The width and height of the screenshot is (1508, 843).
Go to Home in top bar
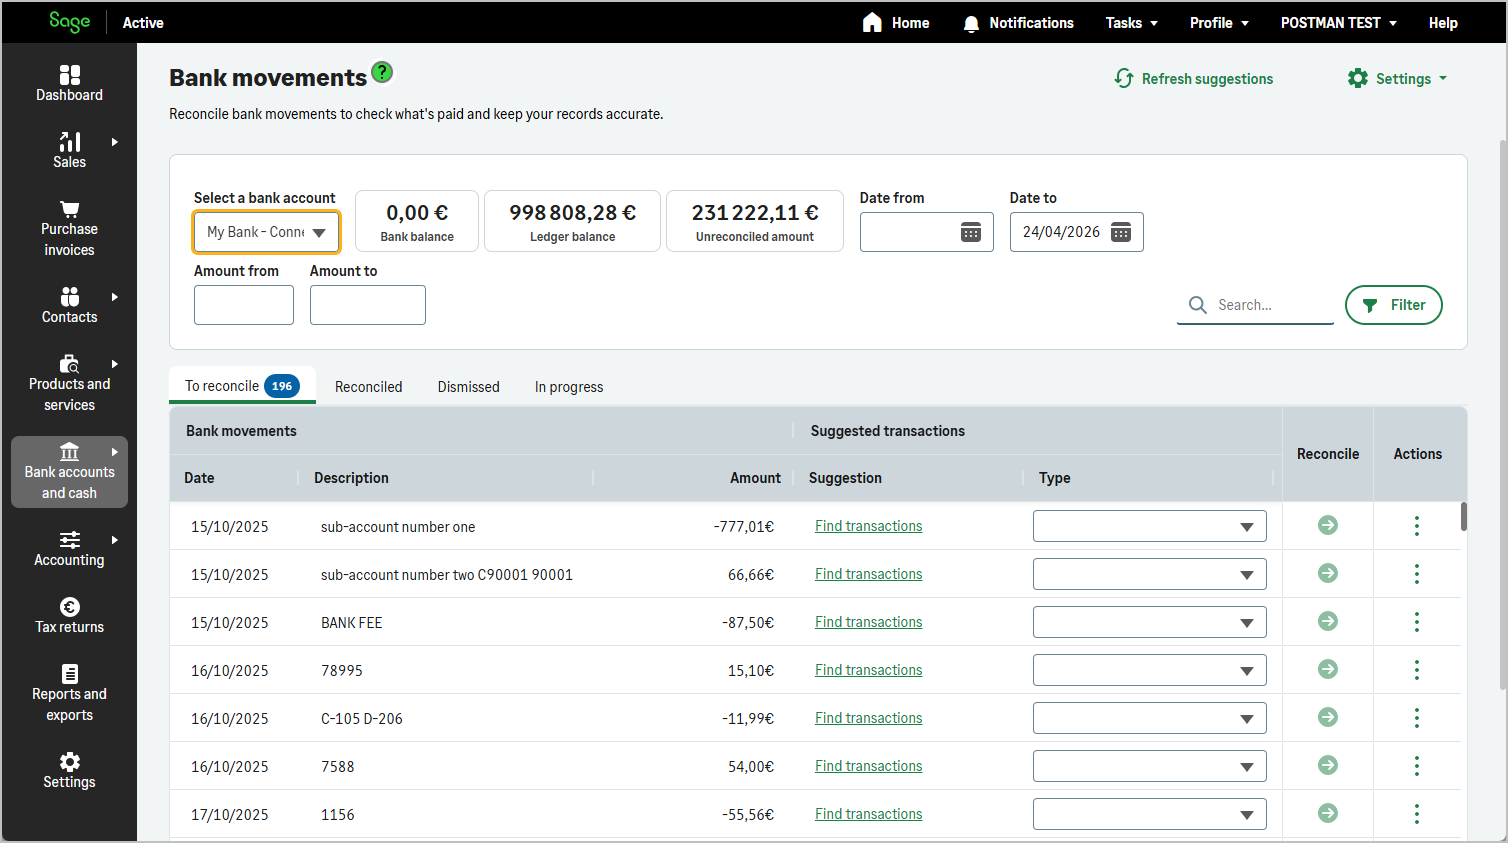[x=896, y=23]
